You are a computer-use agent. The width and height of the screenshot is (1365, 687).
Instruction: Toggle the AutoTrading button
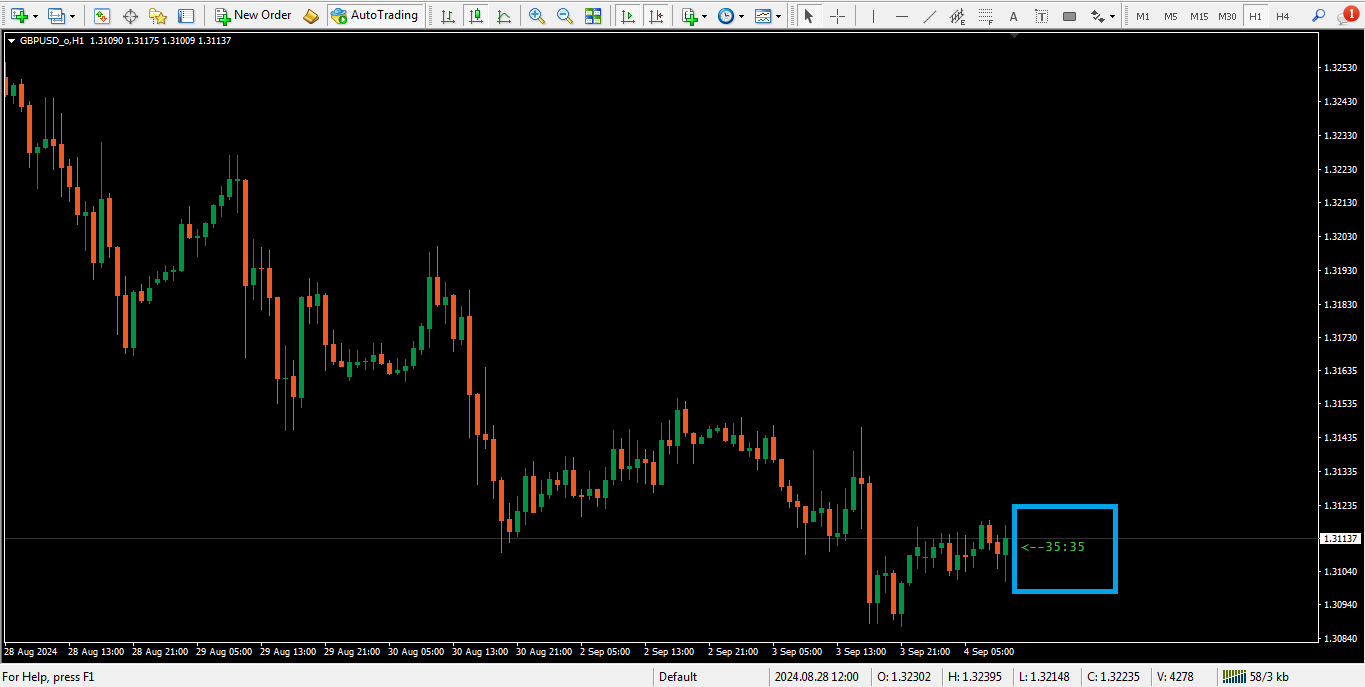[374, 16]
